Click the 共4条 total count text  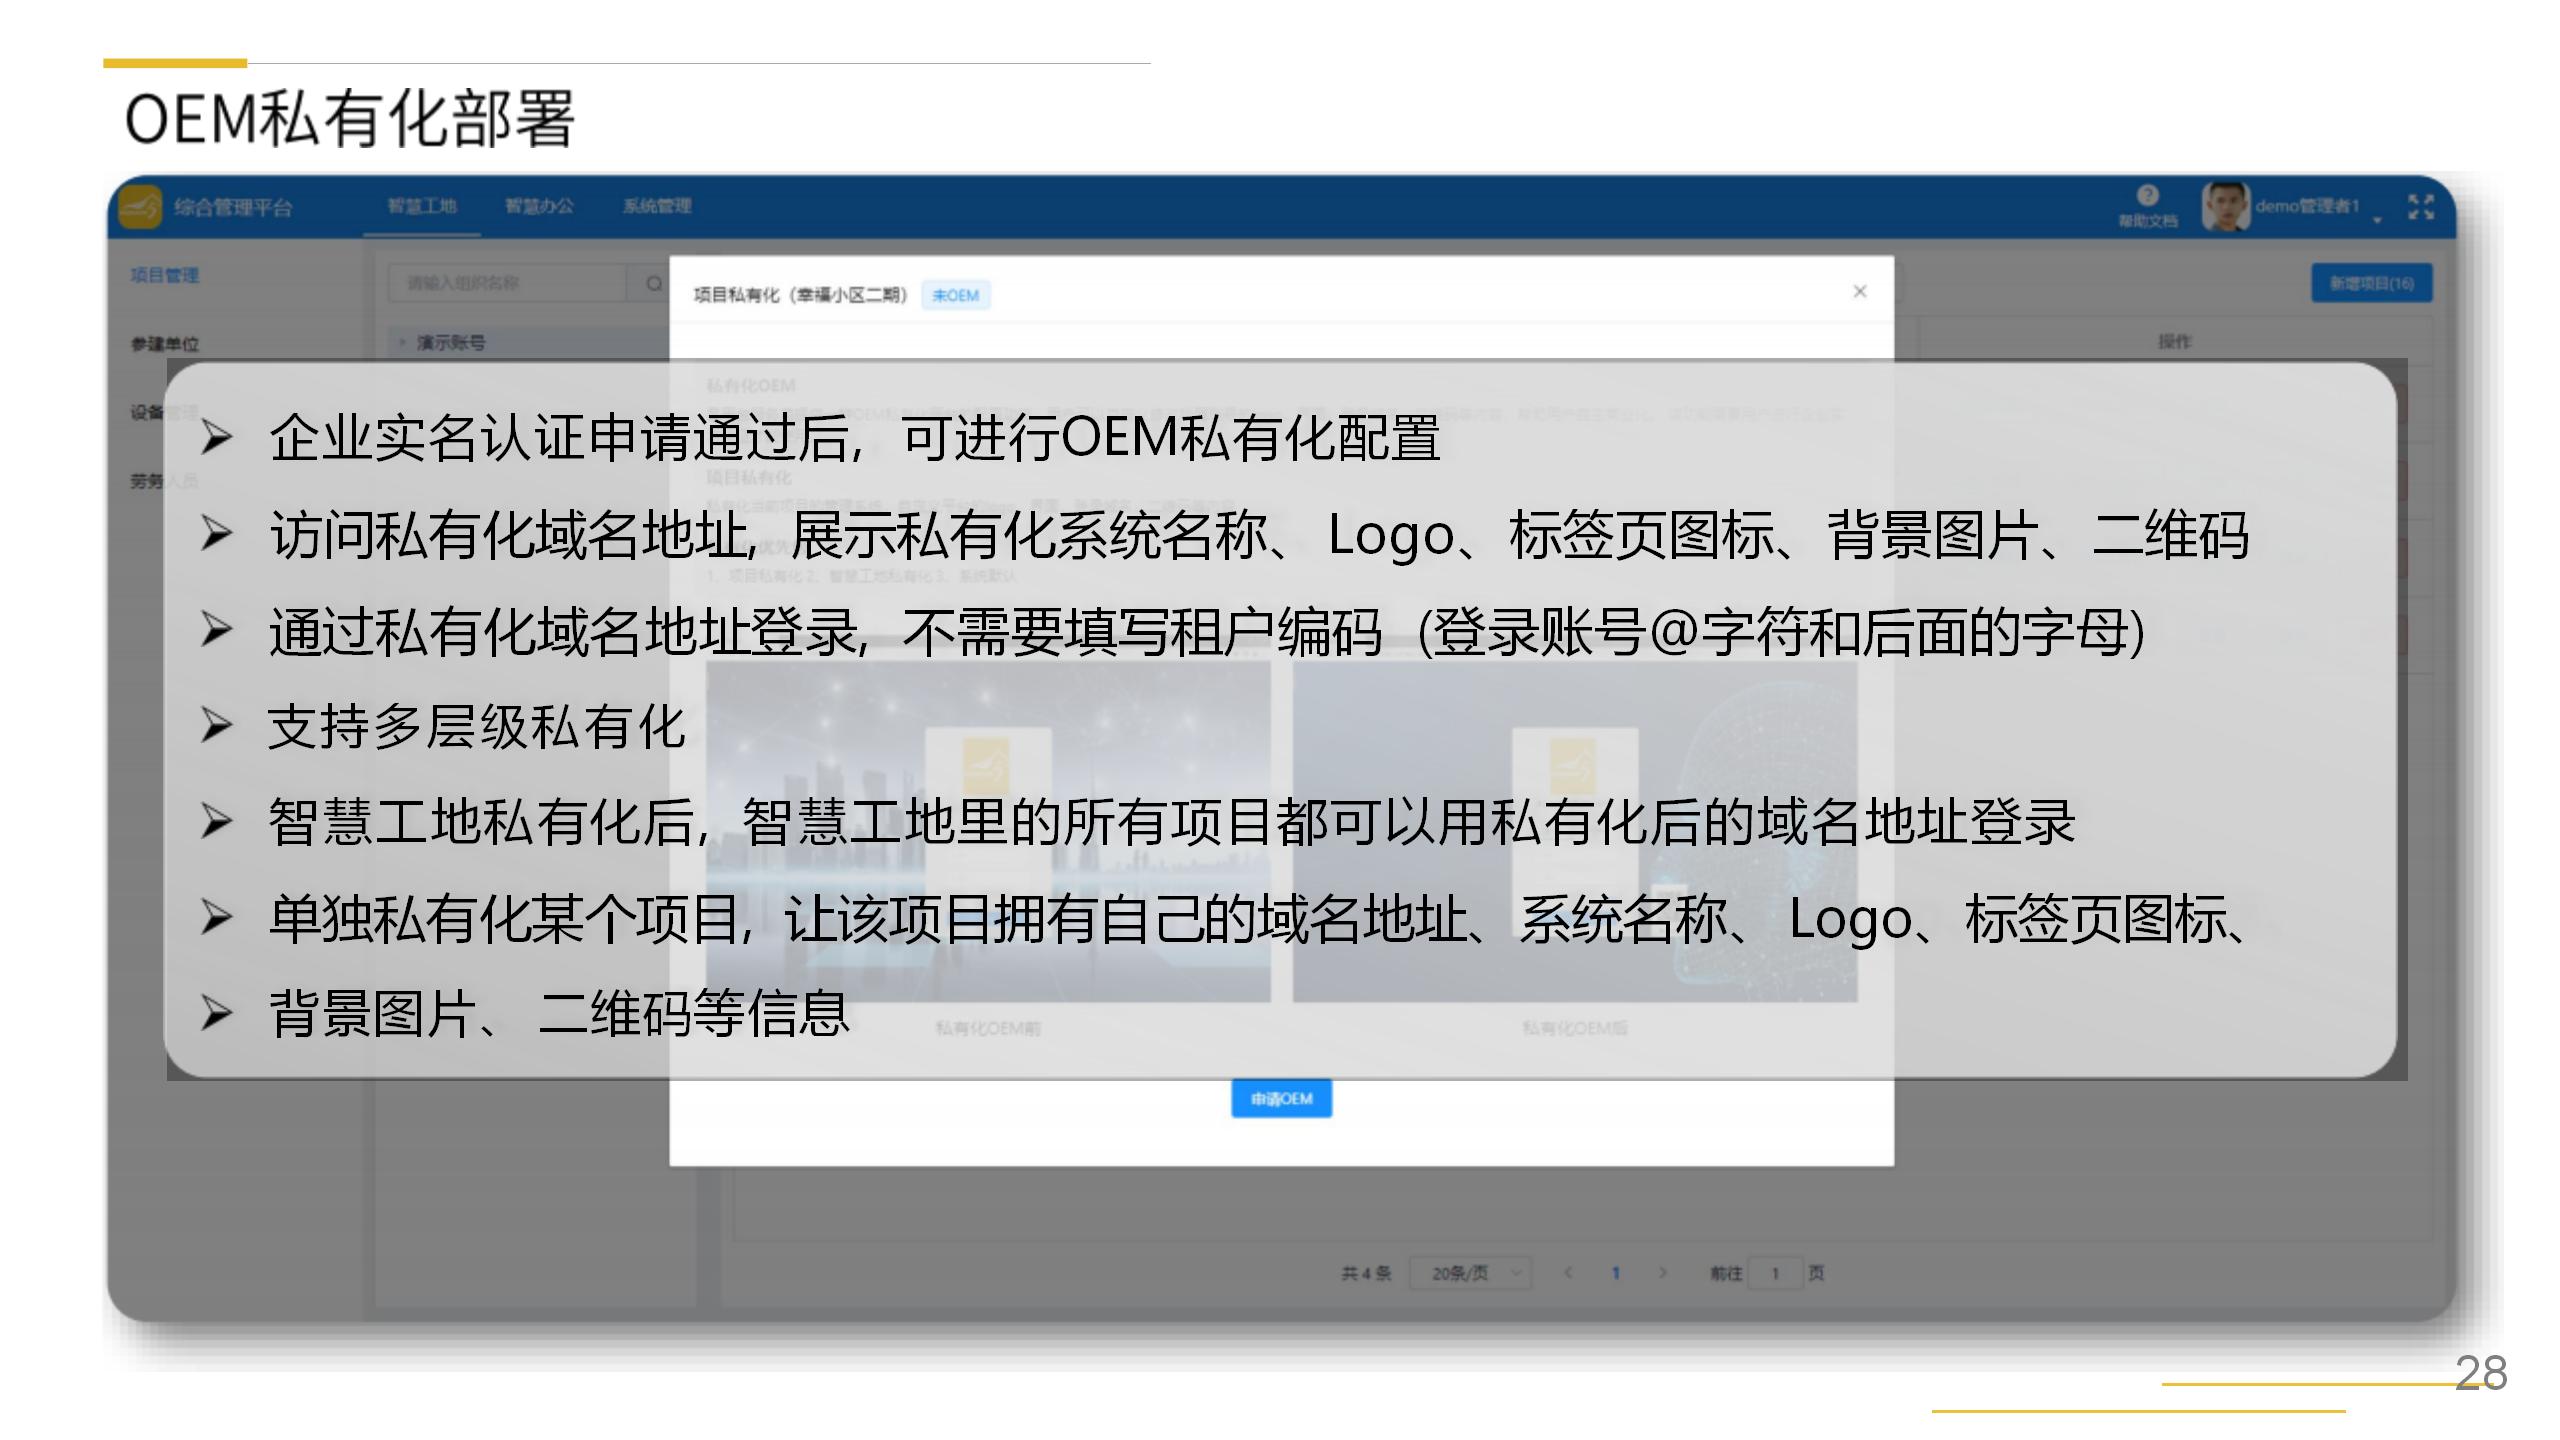point(1366,1273)
